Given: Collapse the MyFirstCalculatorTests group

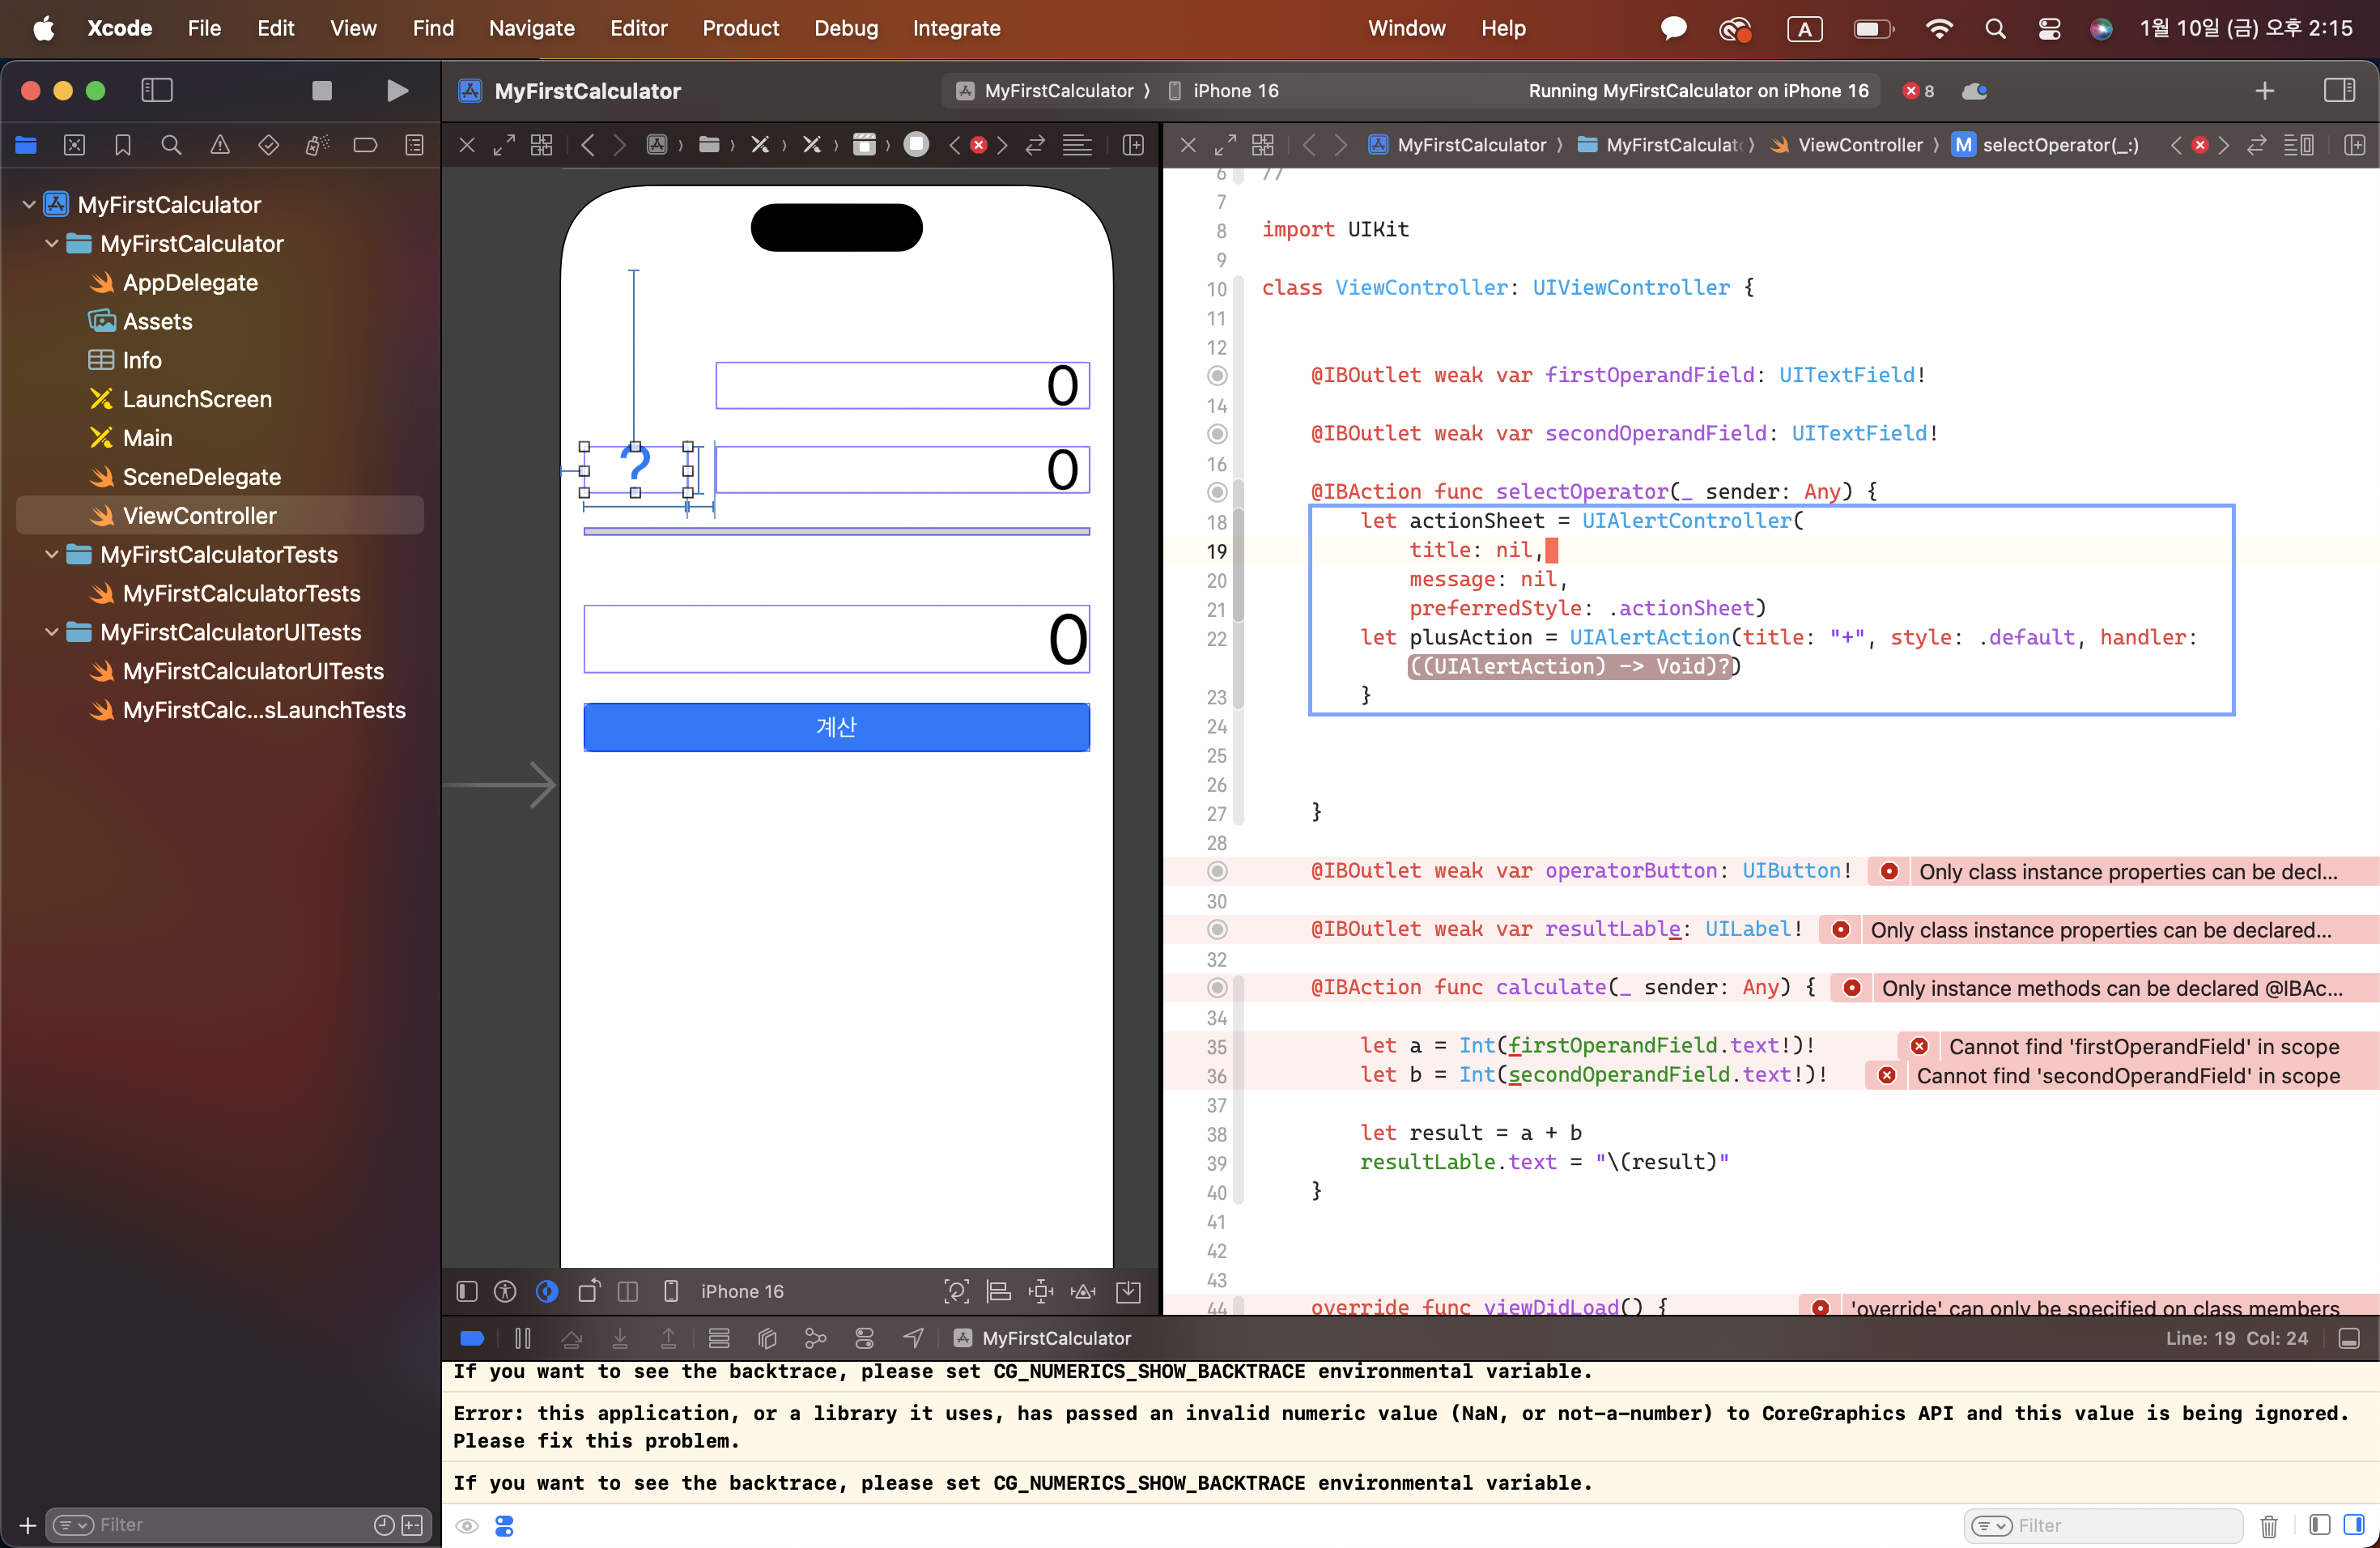Looking at the screenshot, I should [51, 555].
